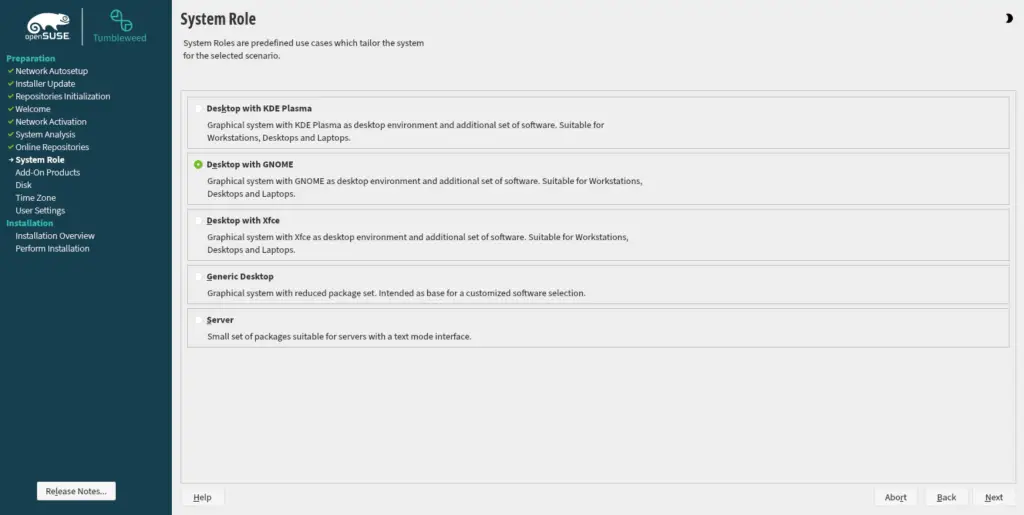Click Disk step in the sidebar
Screen dimensions: 1024x515
[x=24, y=185]
